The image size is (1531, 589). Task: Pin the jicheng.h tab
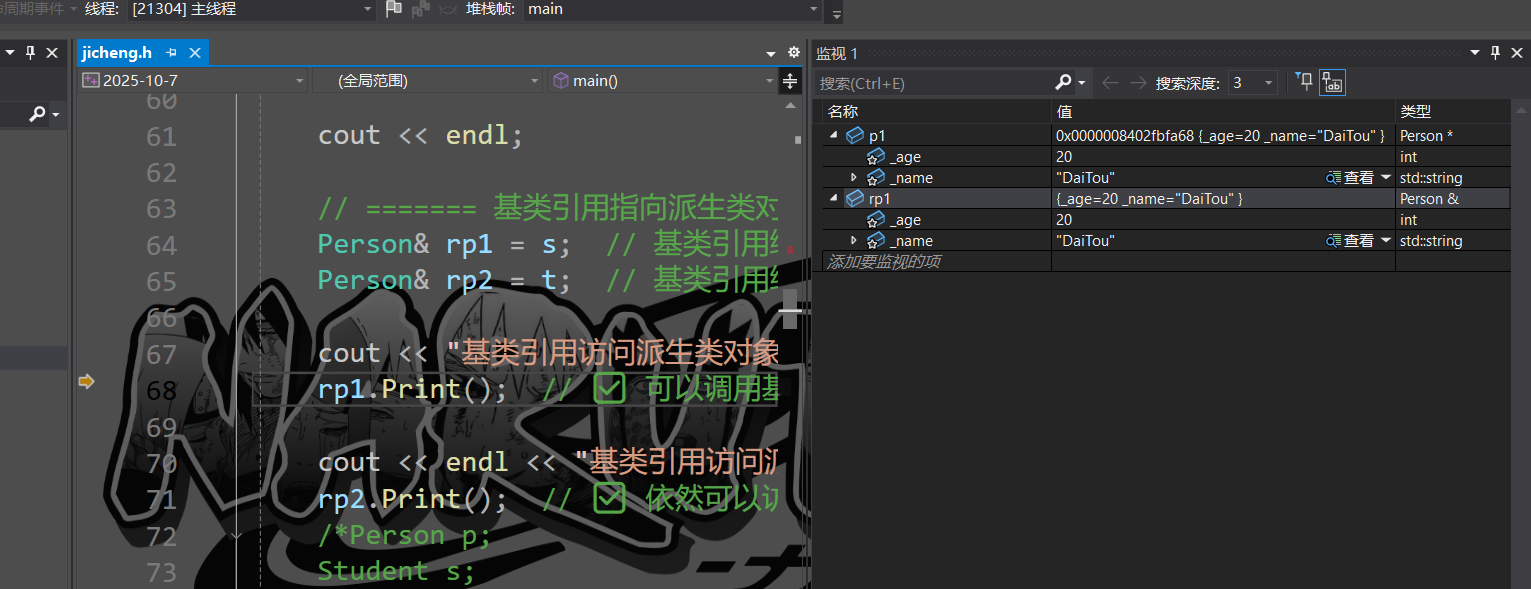[x=169, y=53]
